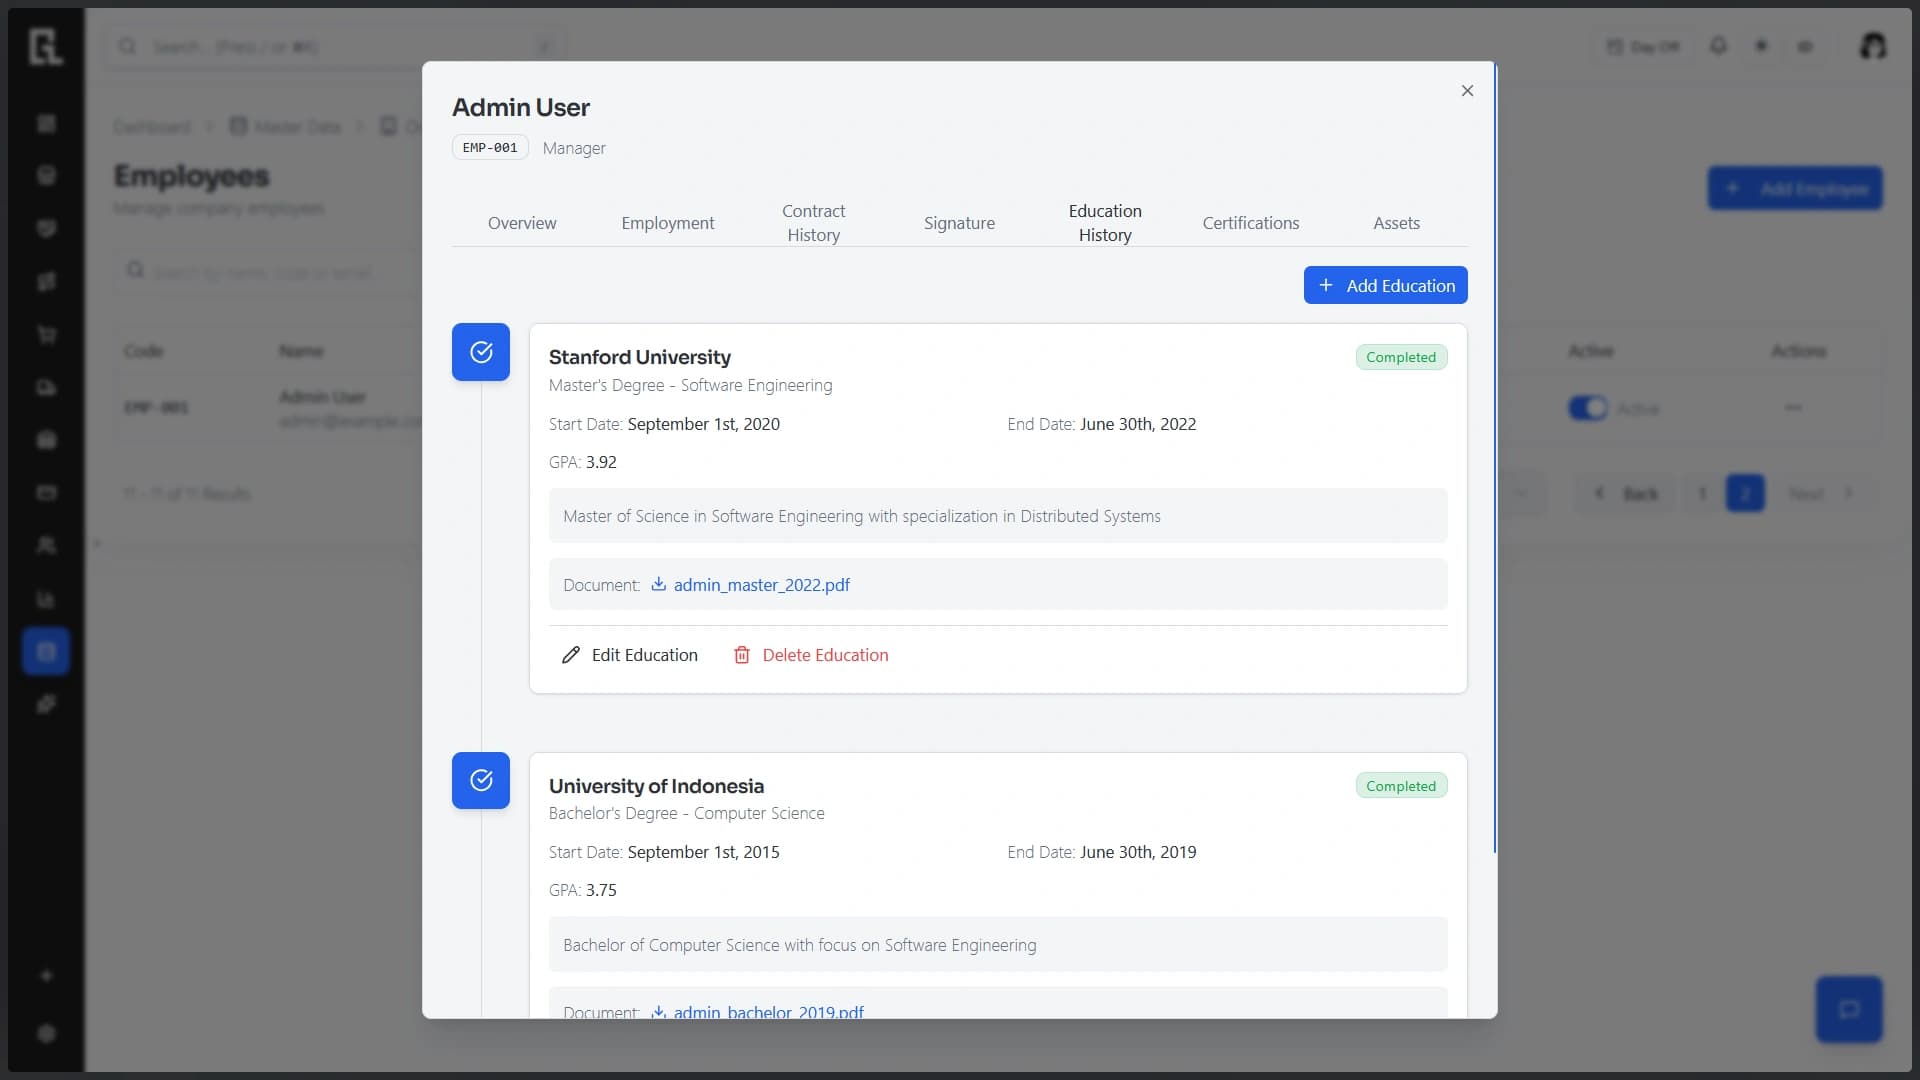The width and height of the screenshot is (1920, 1080).
Task: Click the start date September 1st, 2015
Action: (704, 852)
